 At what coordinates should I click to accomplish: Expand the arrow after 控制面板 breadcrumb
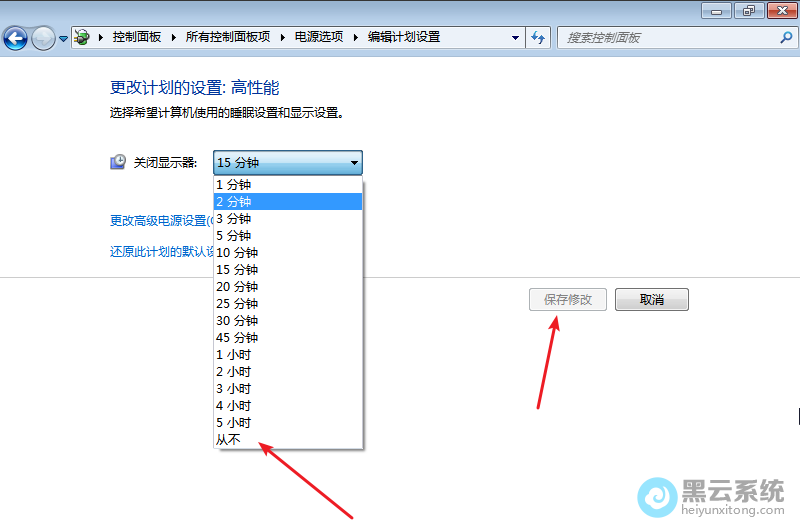174,37
